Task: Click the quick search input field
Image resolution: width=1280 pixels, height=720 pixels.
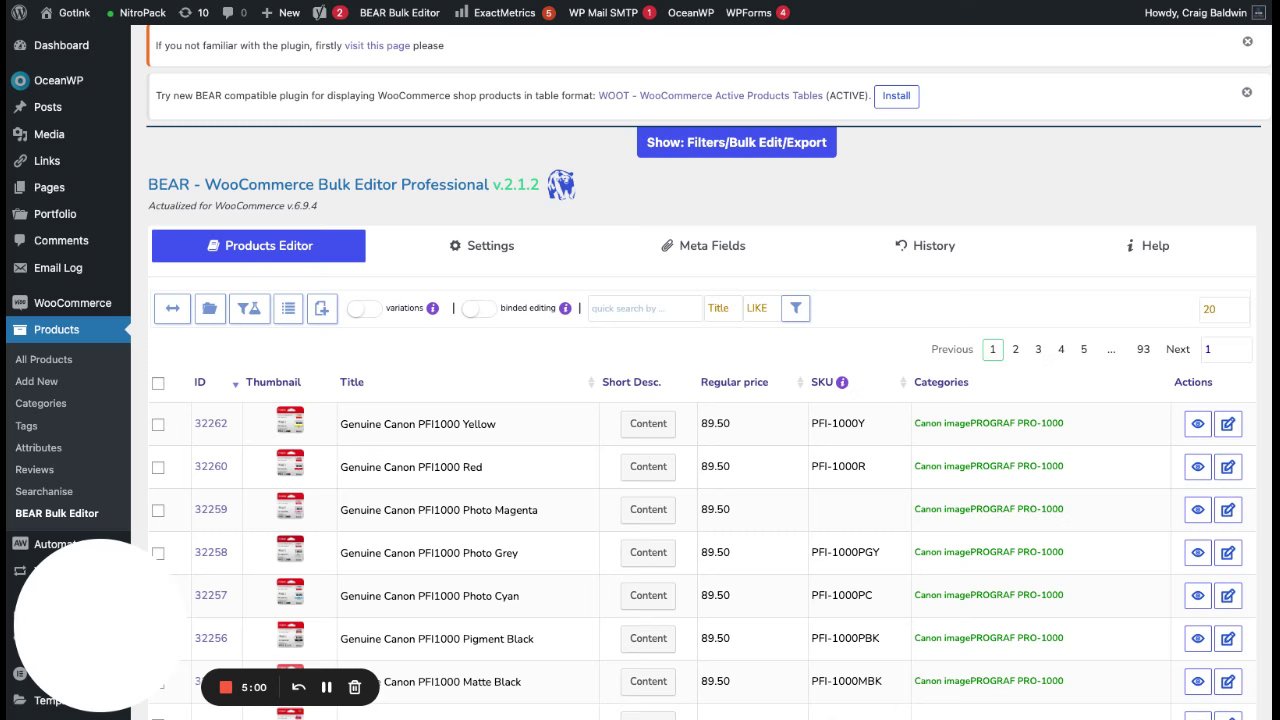Action: (645, 308)
